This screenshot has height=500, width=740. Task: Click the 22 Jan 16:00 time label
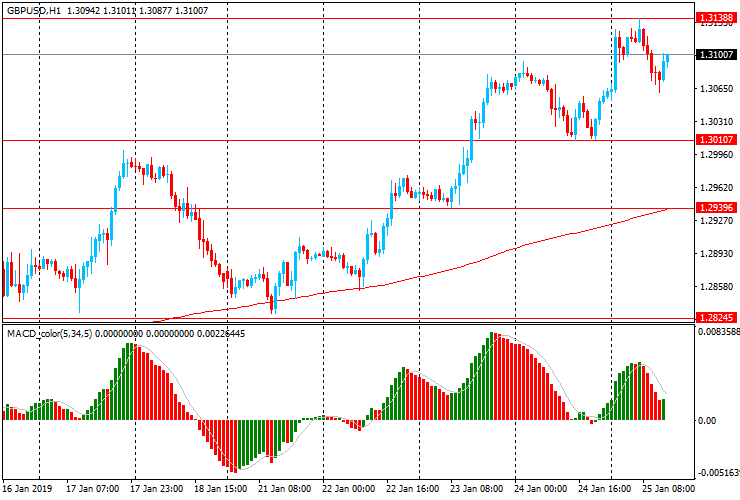(412, 488)
